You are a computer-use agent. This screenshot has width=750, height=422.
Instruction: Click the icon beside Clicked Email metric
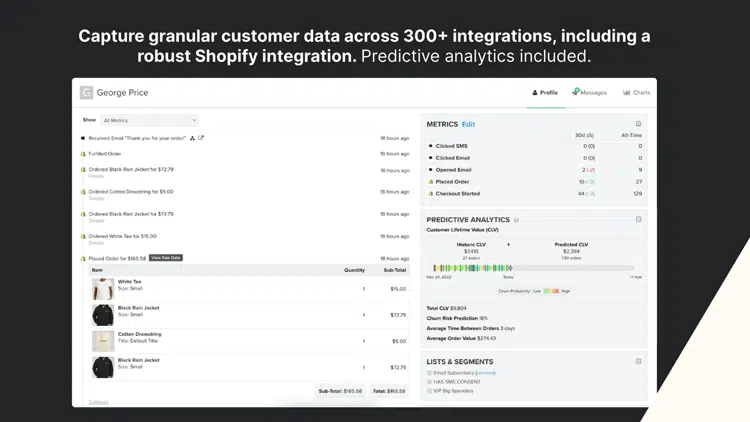(430, 158)
